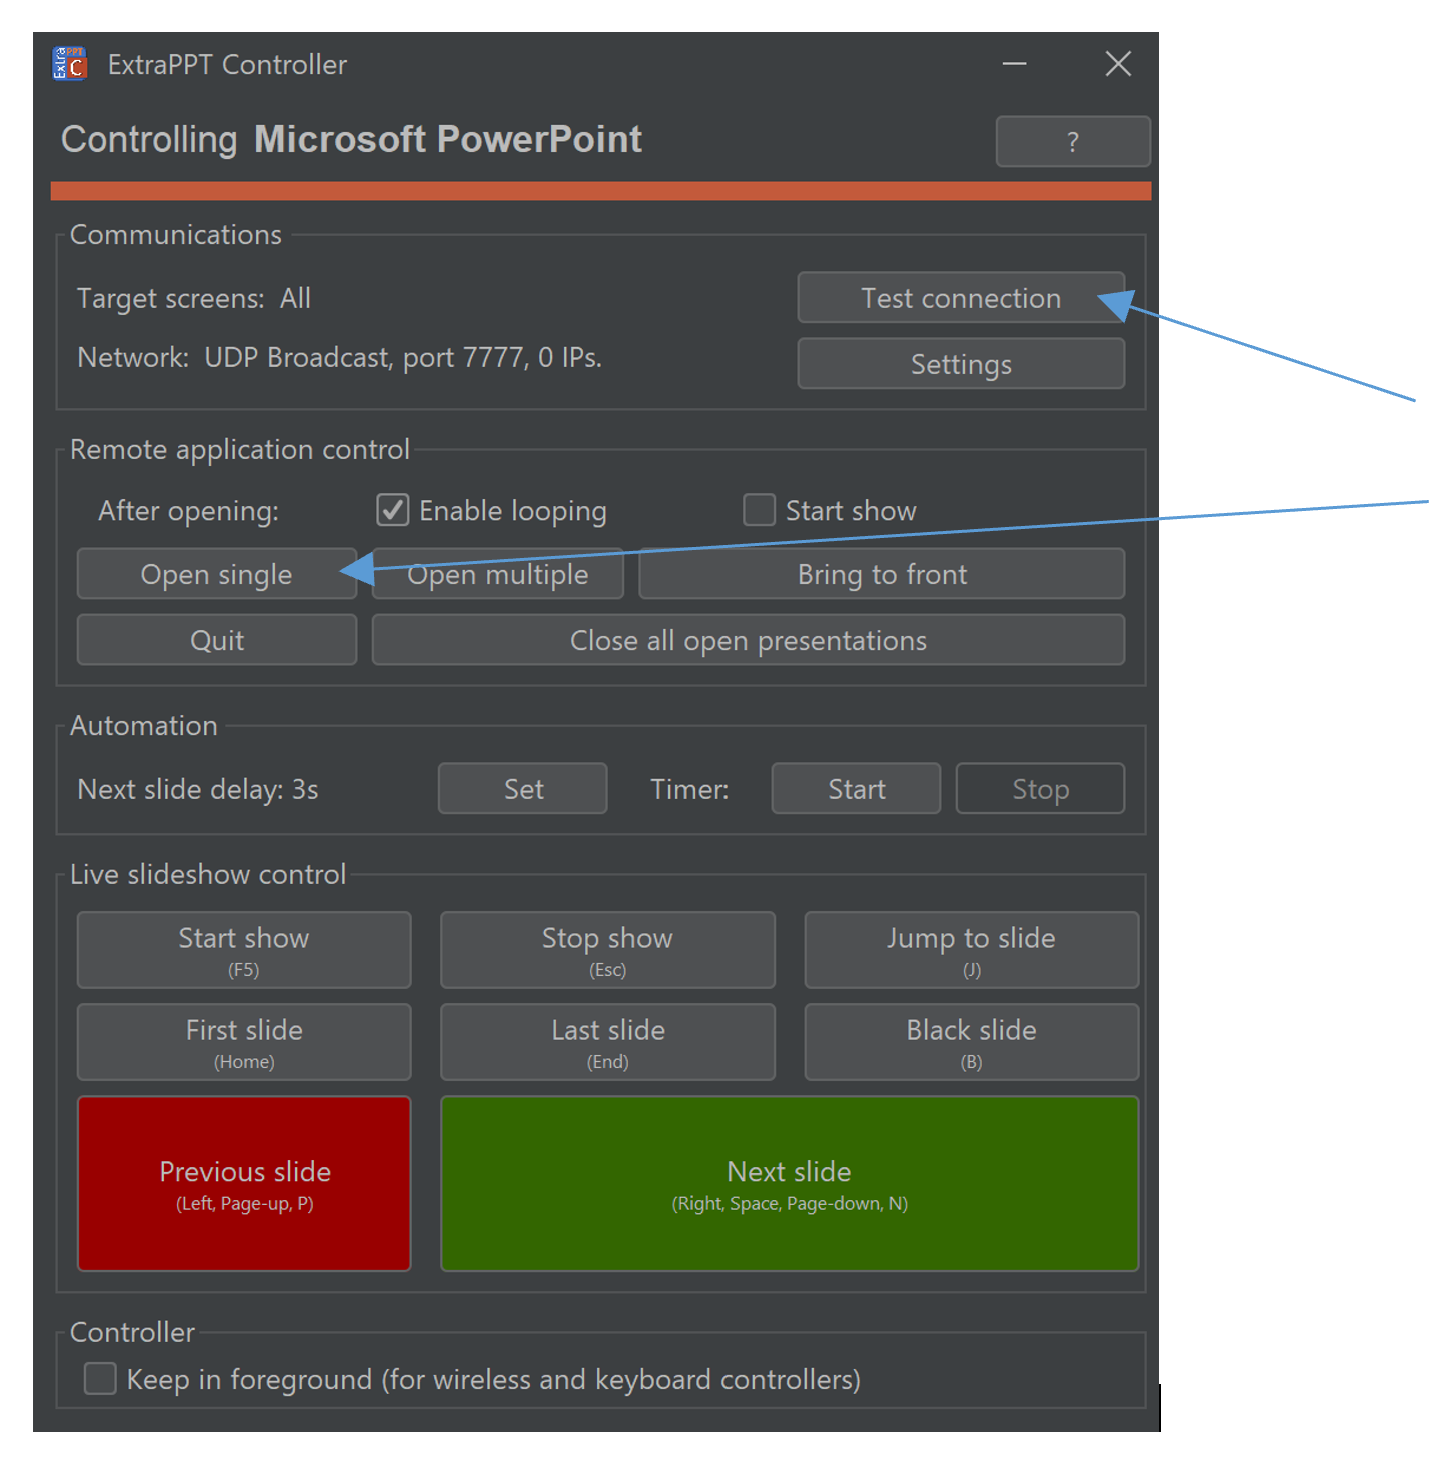Click the ExtraPPT Controller app icon
This screenshot has width=1446, height=1482.
[x=70, y=64]
